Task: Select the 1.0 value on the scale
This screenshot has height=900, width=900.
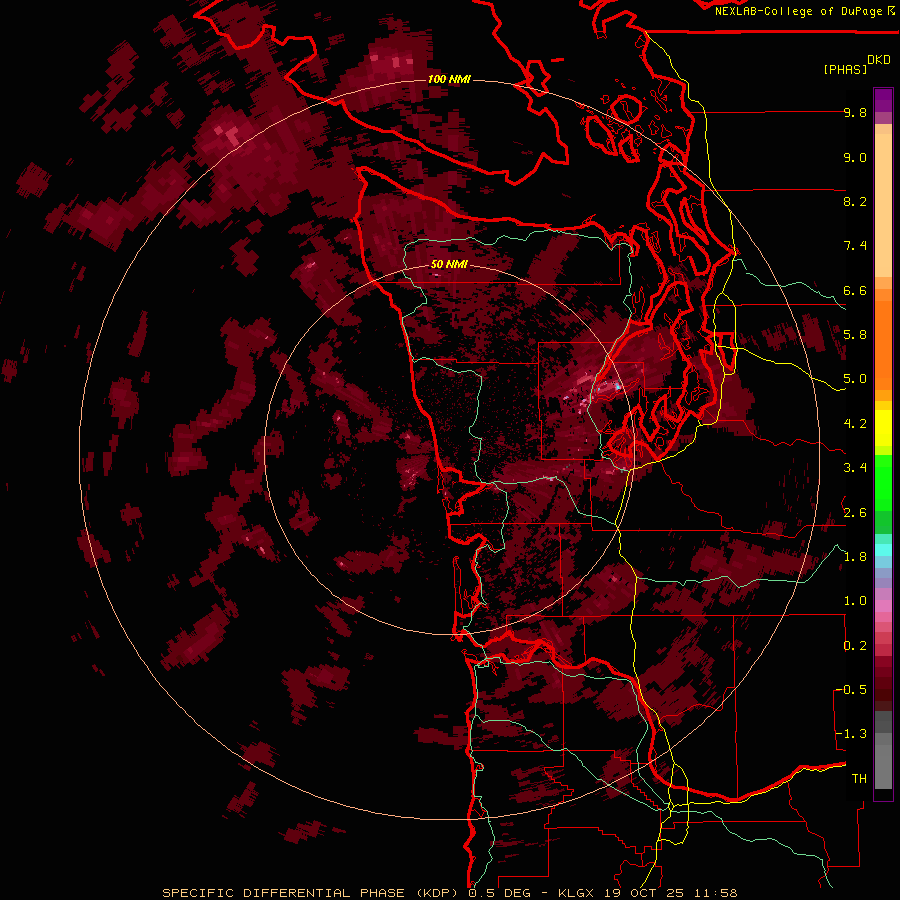Action: coord(855,601)
